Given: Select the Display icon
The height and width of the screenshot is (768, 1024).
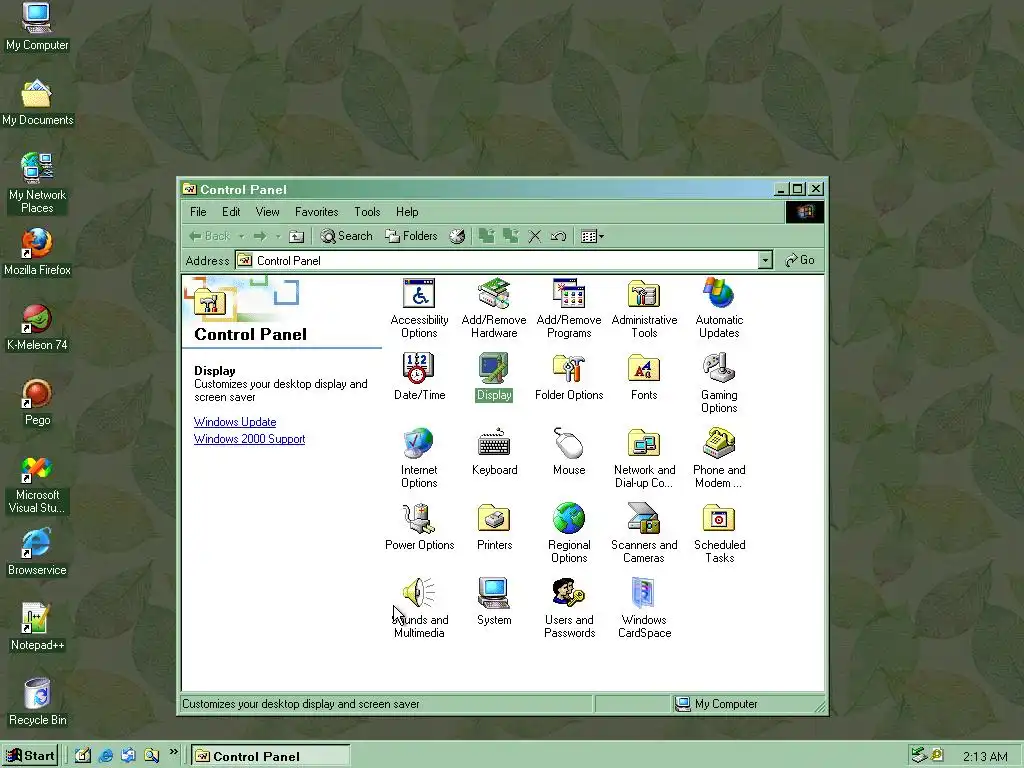Looking at the screenshot, I should click(x=494, y=376).
